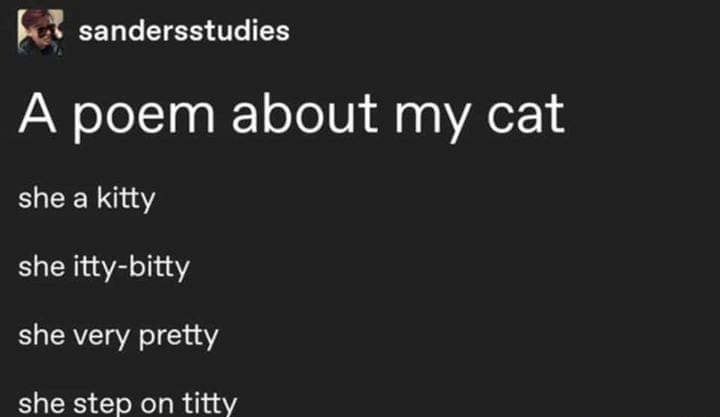Select the line "she very pretty"

tap(118, 336)
